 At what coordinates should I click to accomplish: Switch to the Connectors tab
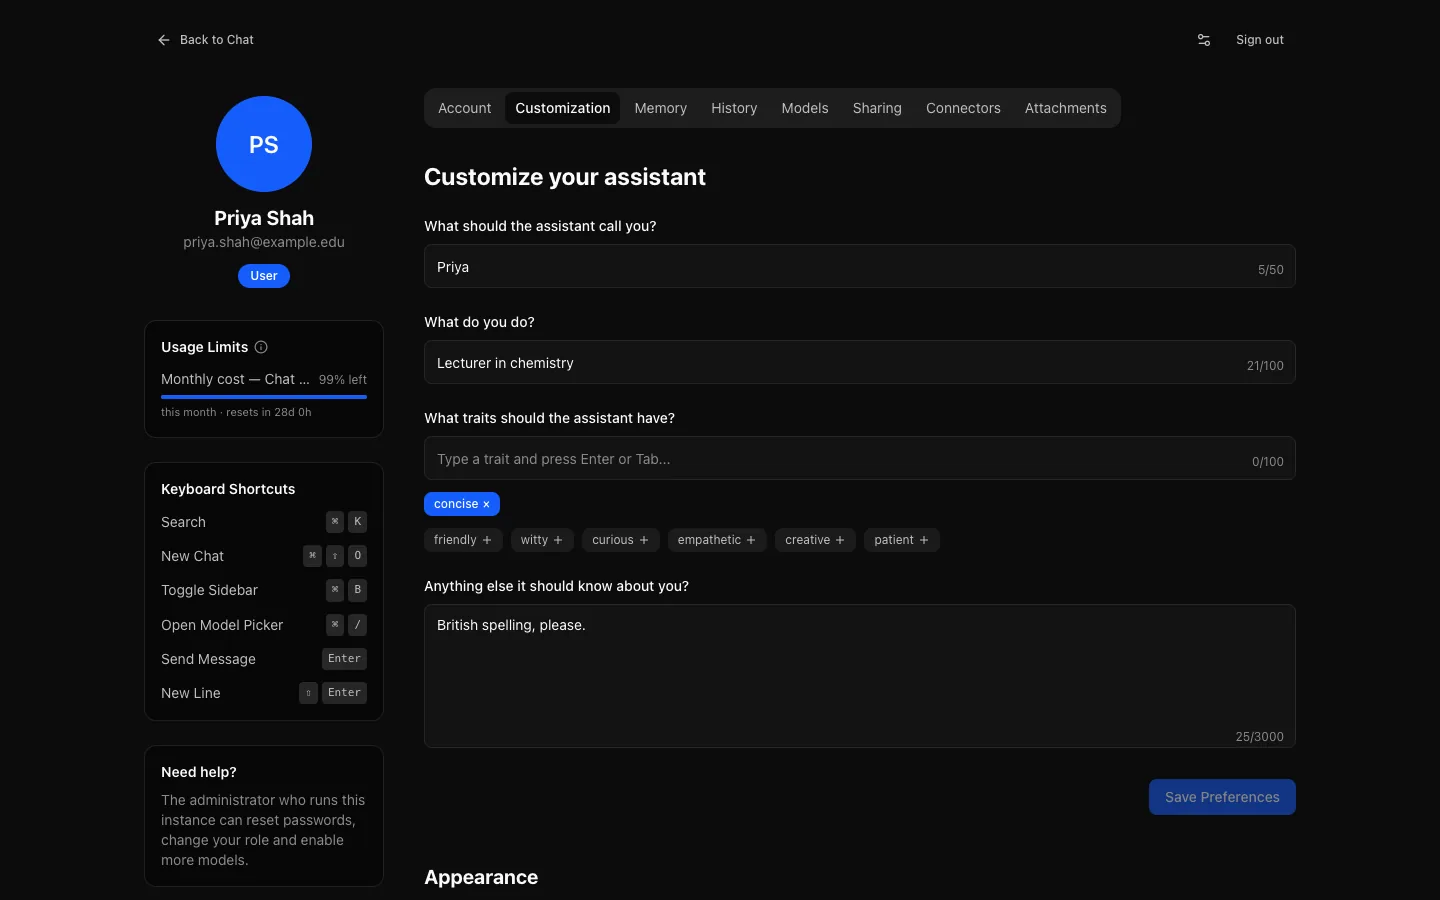tap(963, 108)
